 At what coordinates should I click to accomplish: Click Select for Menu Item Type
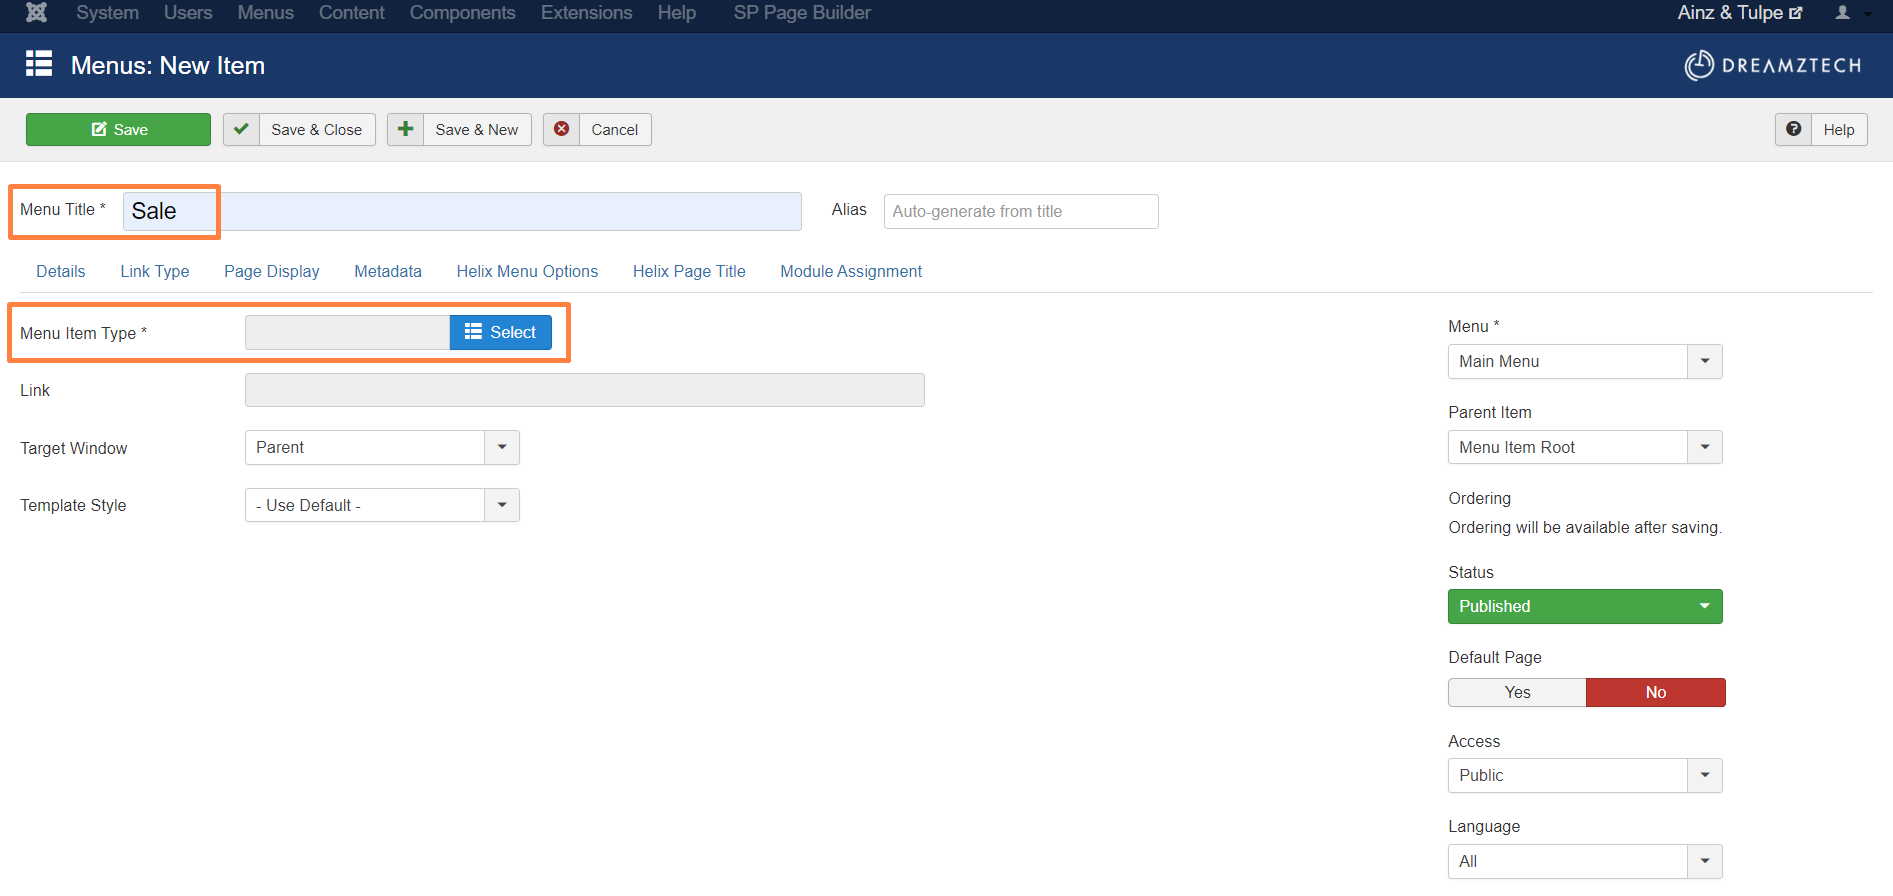[x=501, y=332]
